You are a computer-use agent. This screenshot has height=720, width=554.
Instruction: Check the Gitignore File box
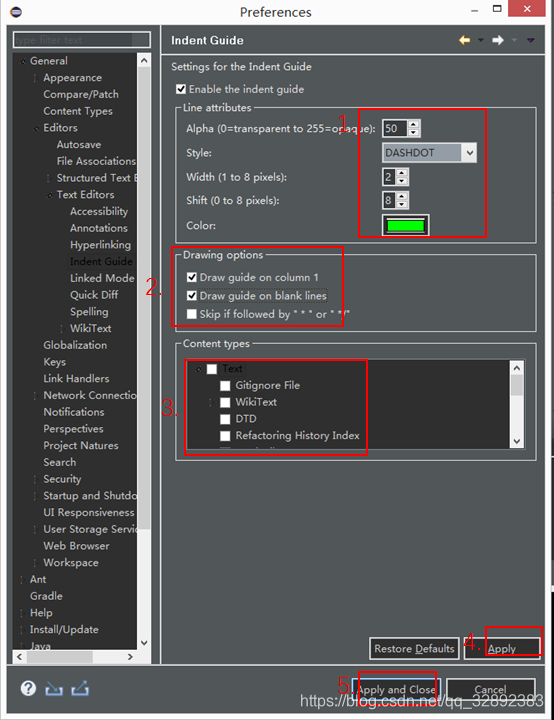[225, 386]
